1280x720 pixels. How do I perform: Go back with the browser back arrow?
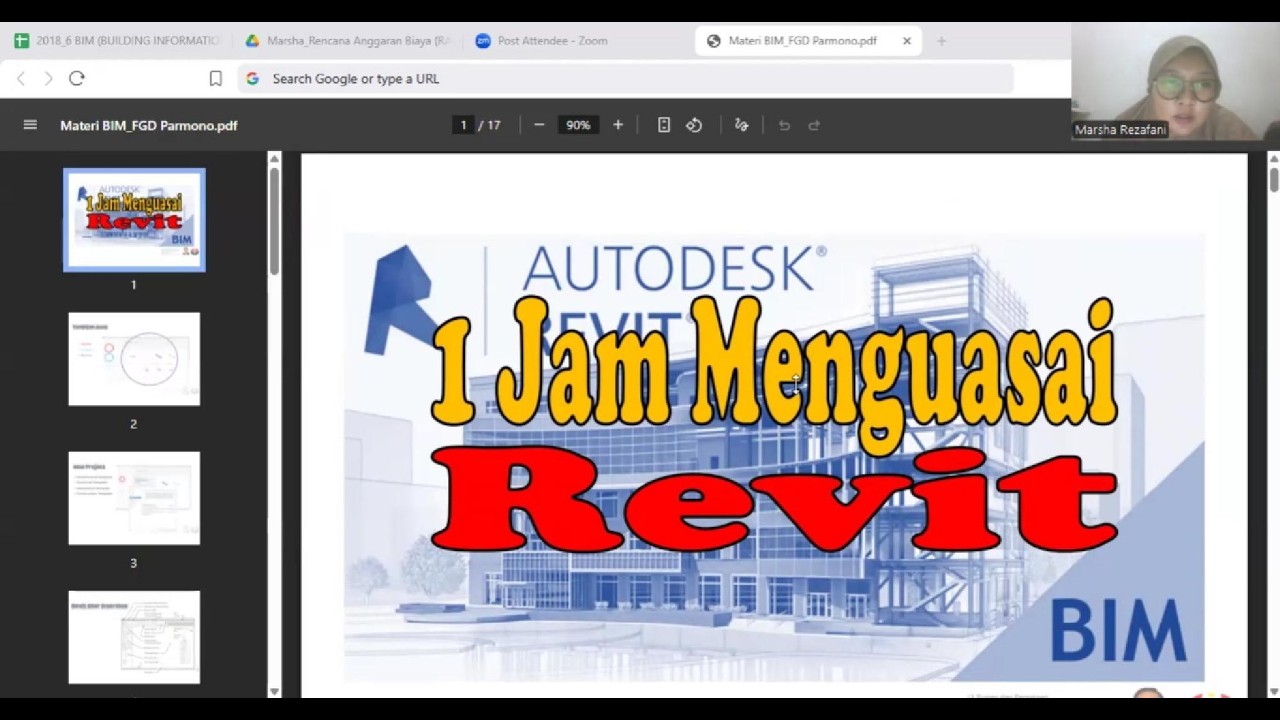tap(21, 78)
